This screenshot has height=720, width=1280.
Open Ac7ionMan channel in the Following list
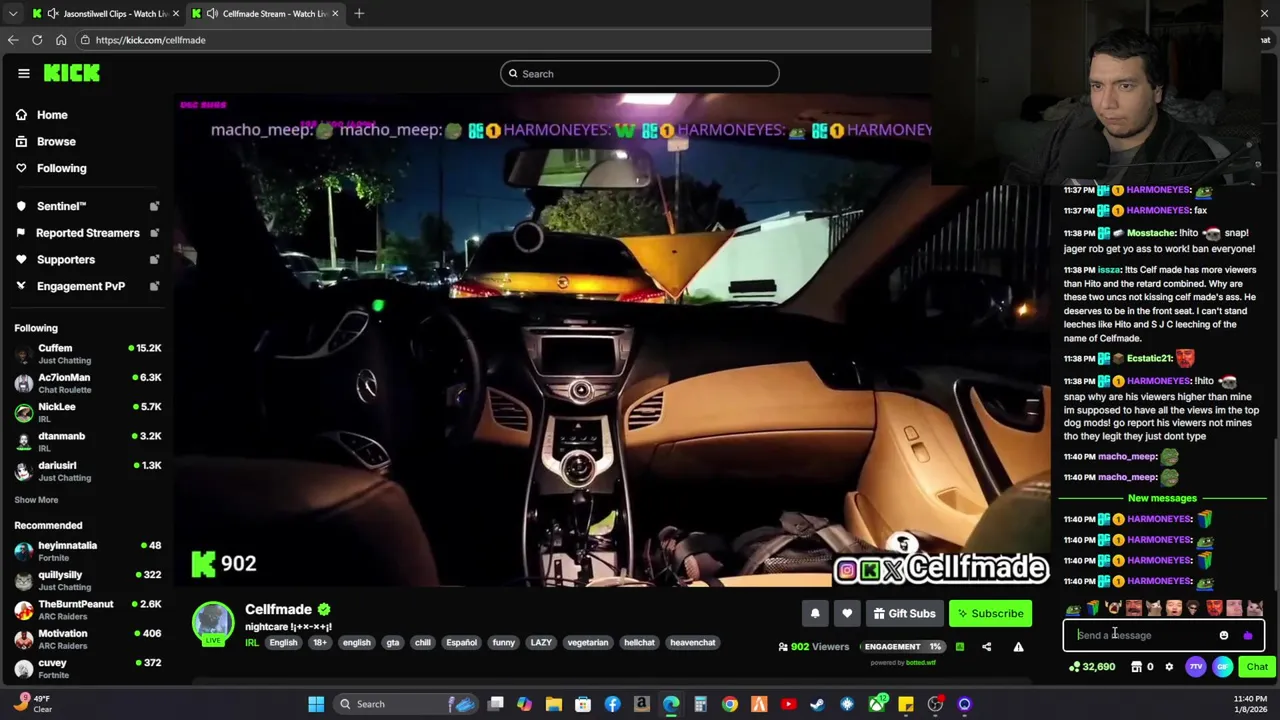click(88, 383)
